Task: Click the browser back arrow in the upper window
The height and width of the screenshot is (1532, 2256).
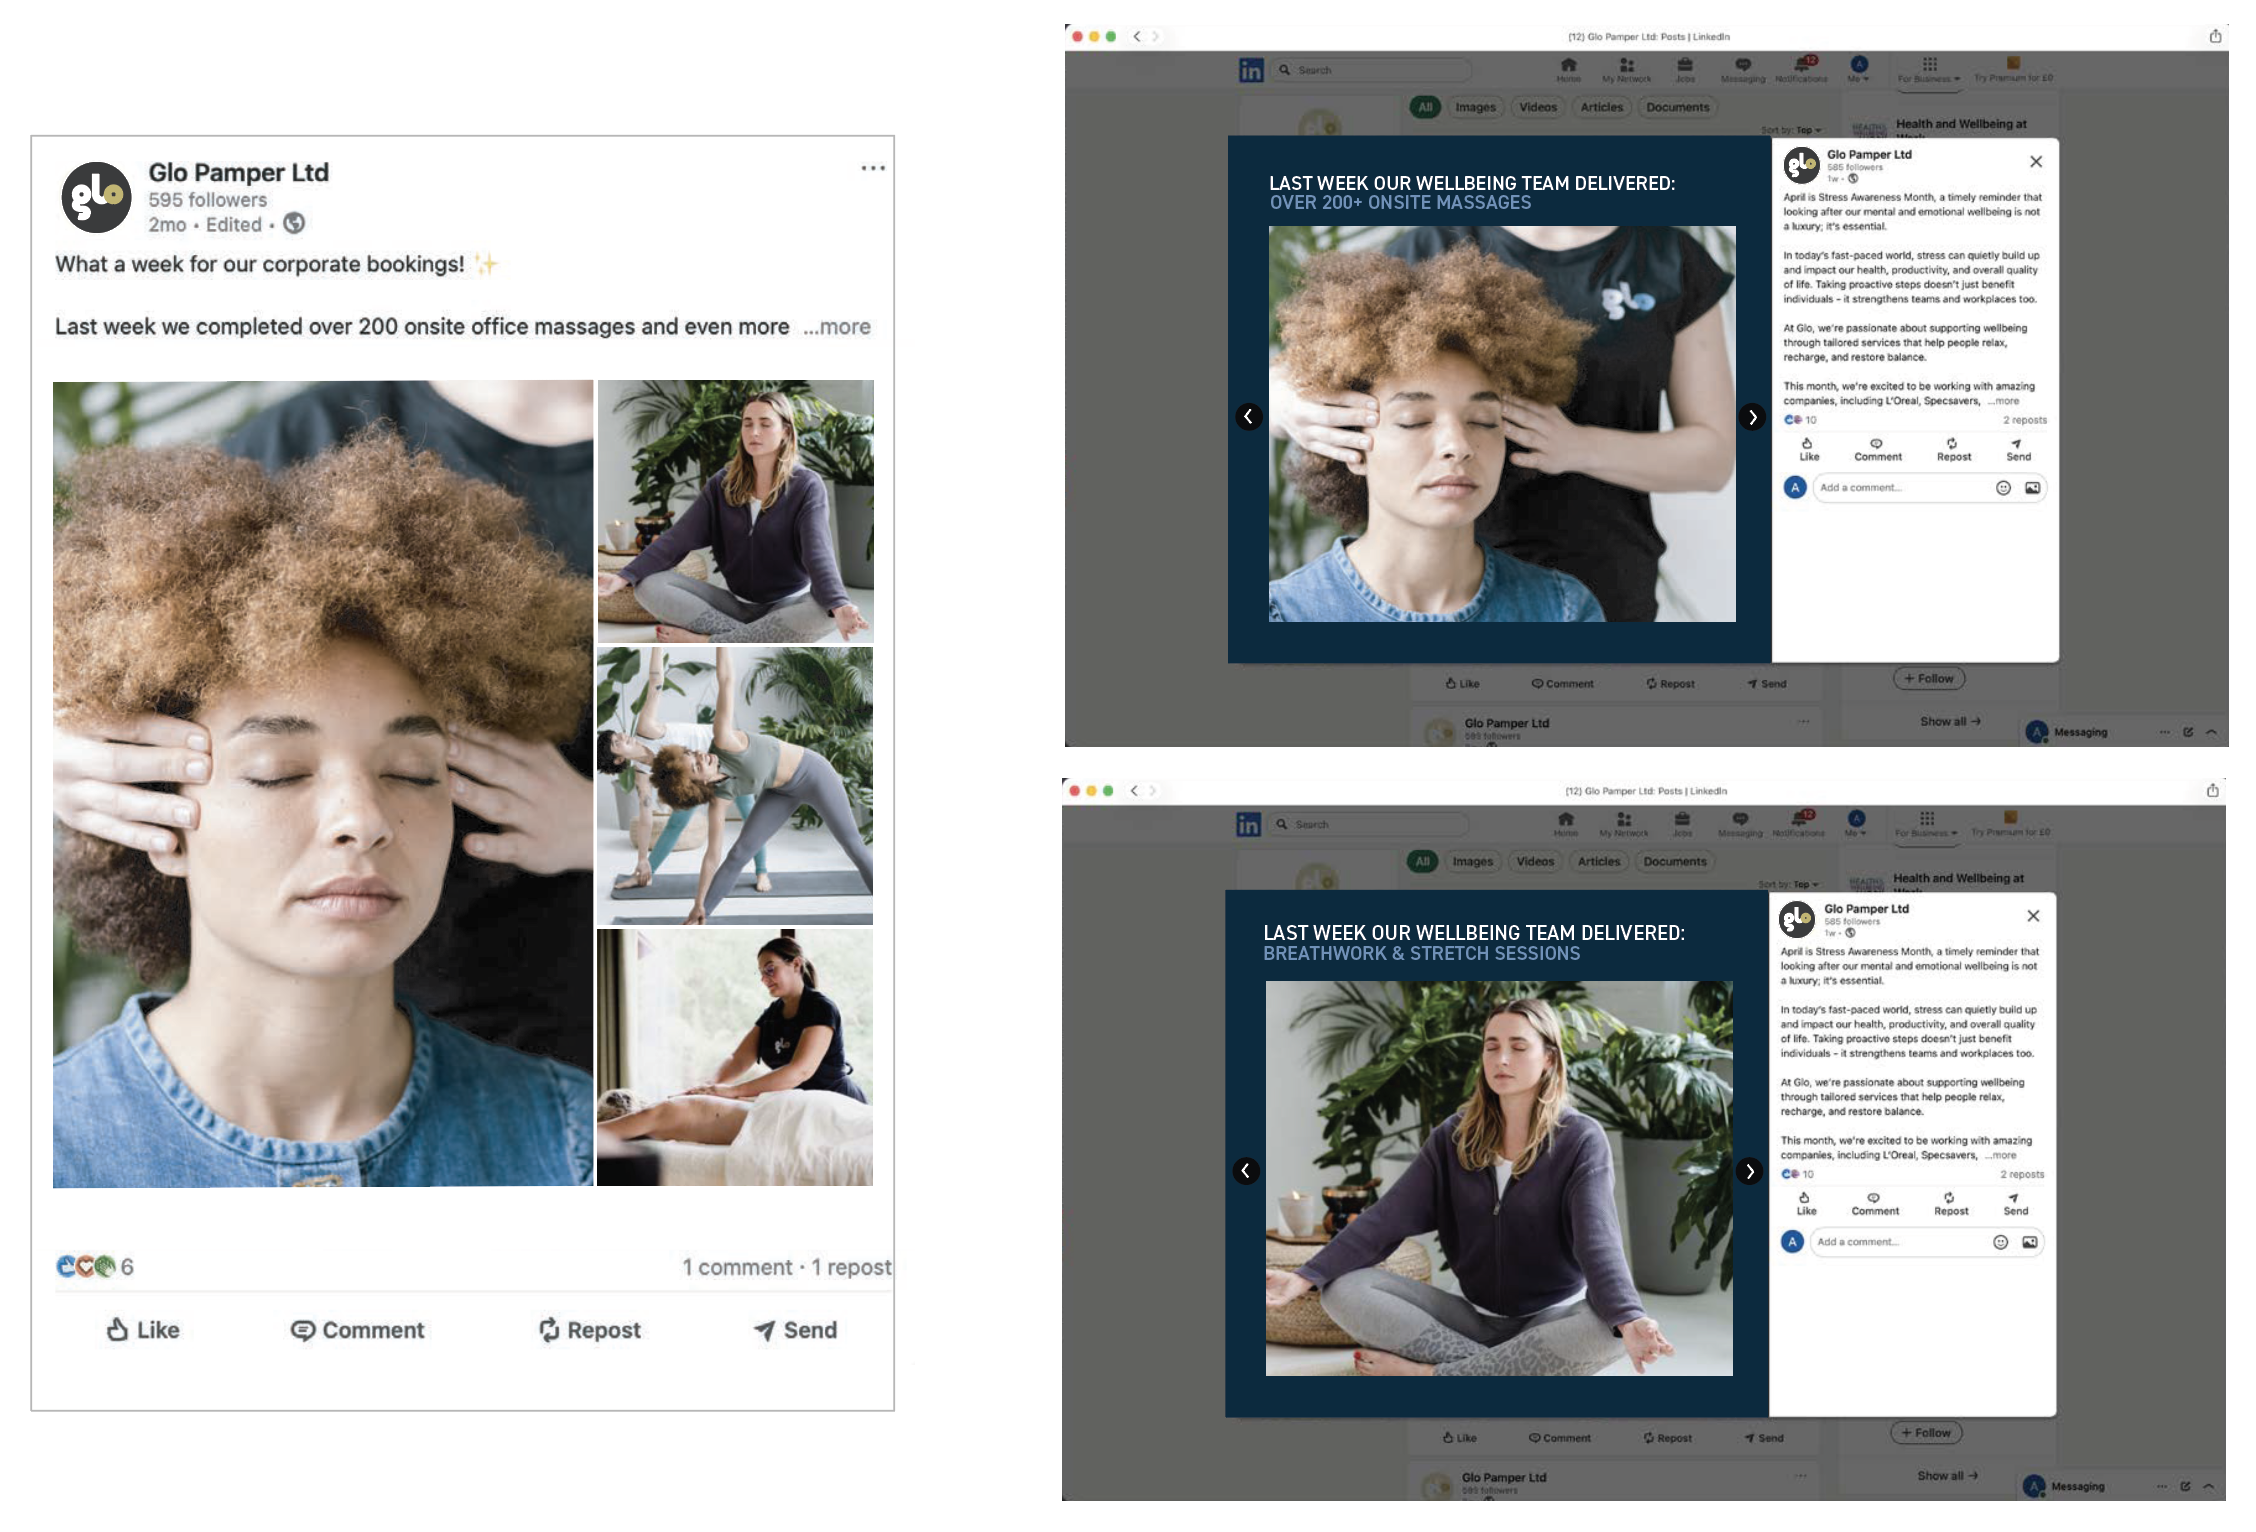Action: tap(1136, 36)
